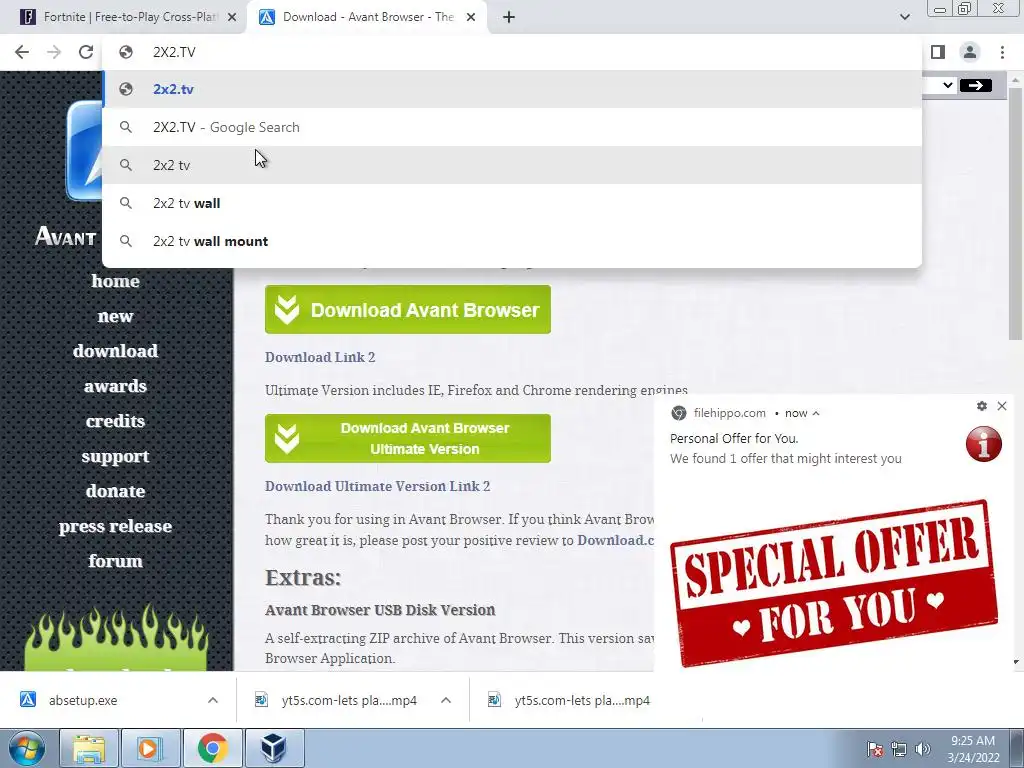The height and width of the screenshot is (768, 1024).
Task: Click the Special Offer For You image
Action: point(834,583)
